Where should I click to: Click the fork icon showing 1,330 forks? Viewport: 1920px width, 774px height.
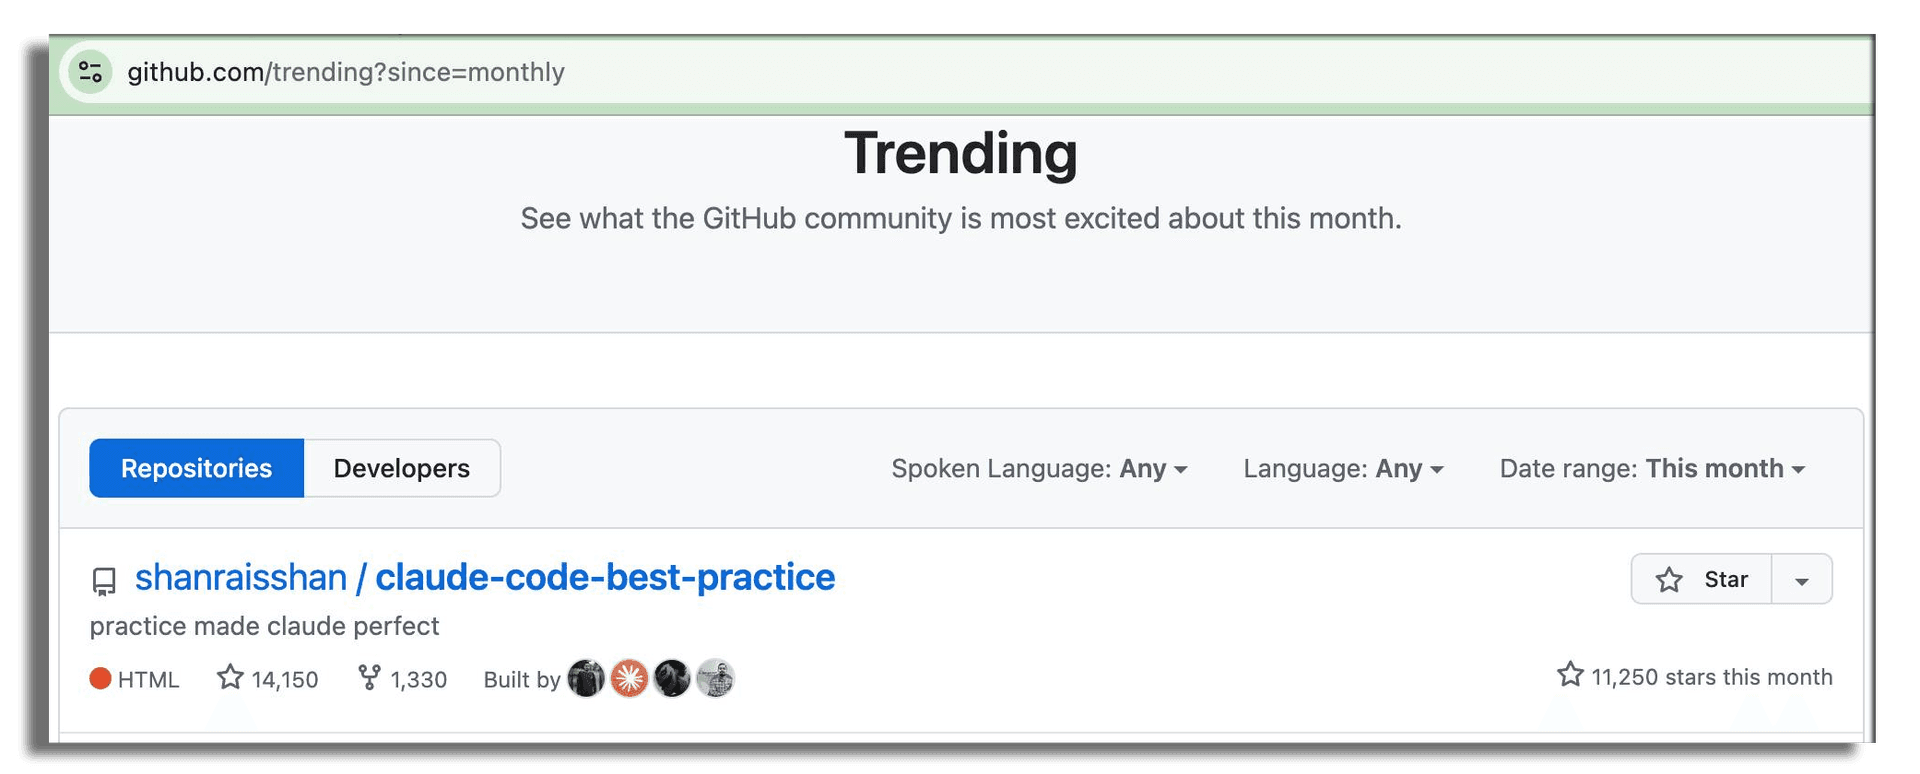pyautogui.click(x=369, y=678)
